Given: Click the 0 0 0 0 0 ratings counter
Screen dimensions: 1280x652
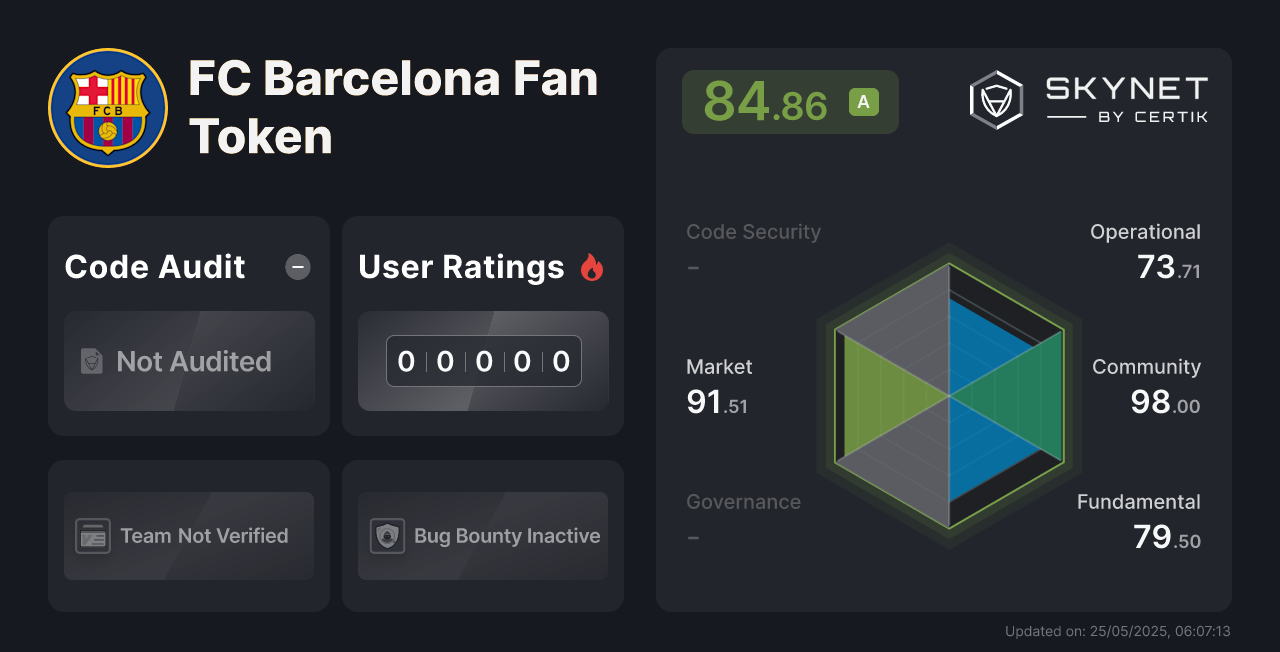Looking at the screenshot, I should pos(484,361).
